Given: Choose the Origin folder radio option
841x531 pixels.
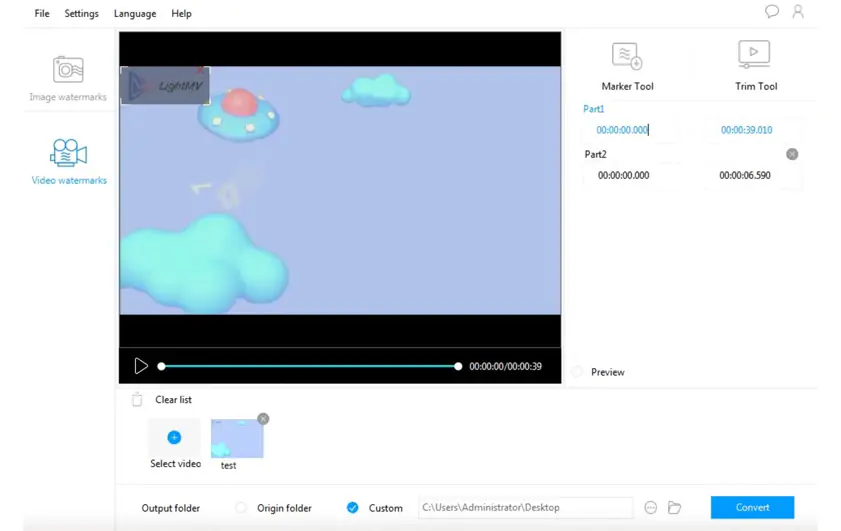Looking at the screenshot, I should (x=241, y=507).
